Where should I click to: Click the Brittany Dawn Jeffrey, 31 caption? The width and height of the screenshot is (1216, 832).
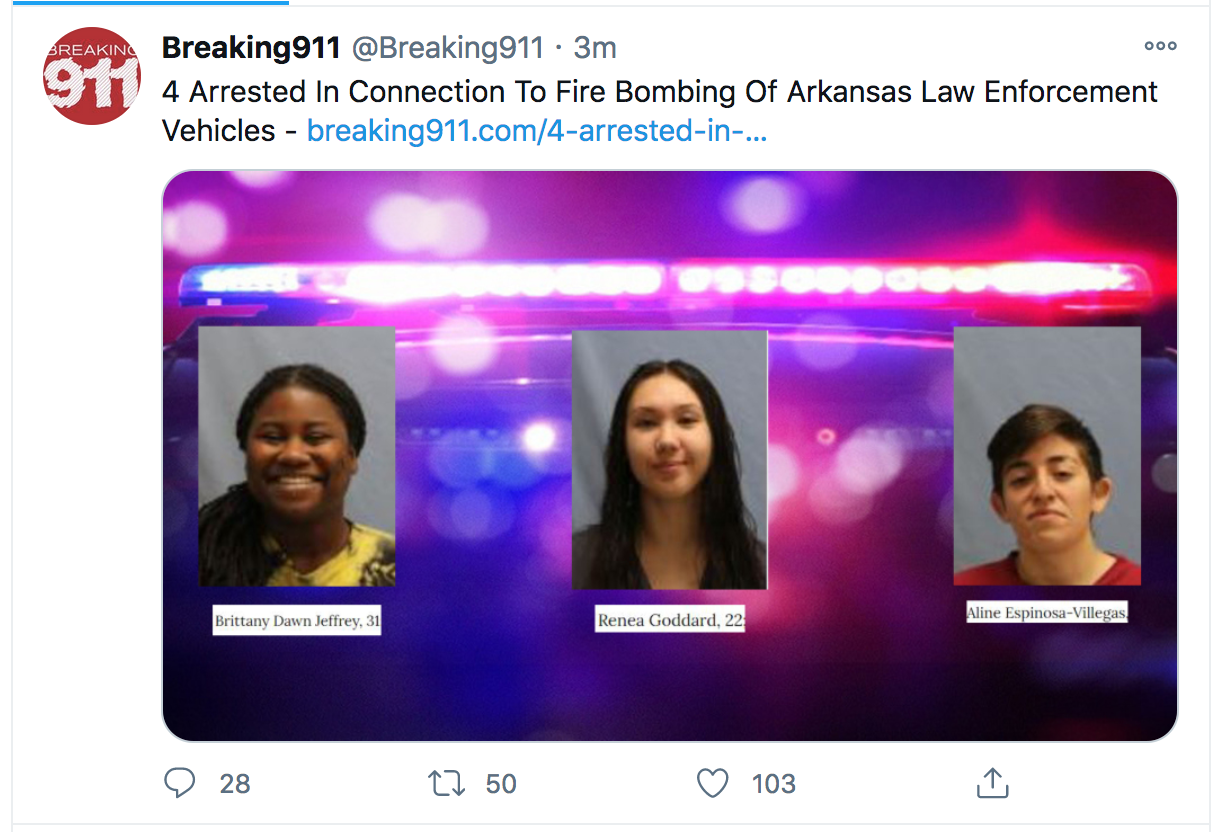click(x=297, y=620)
